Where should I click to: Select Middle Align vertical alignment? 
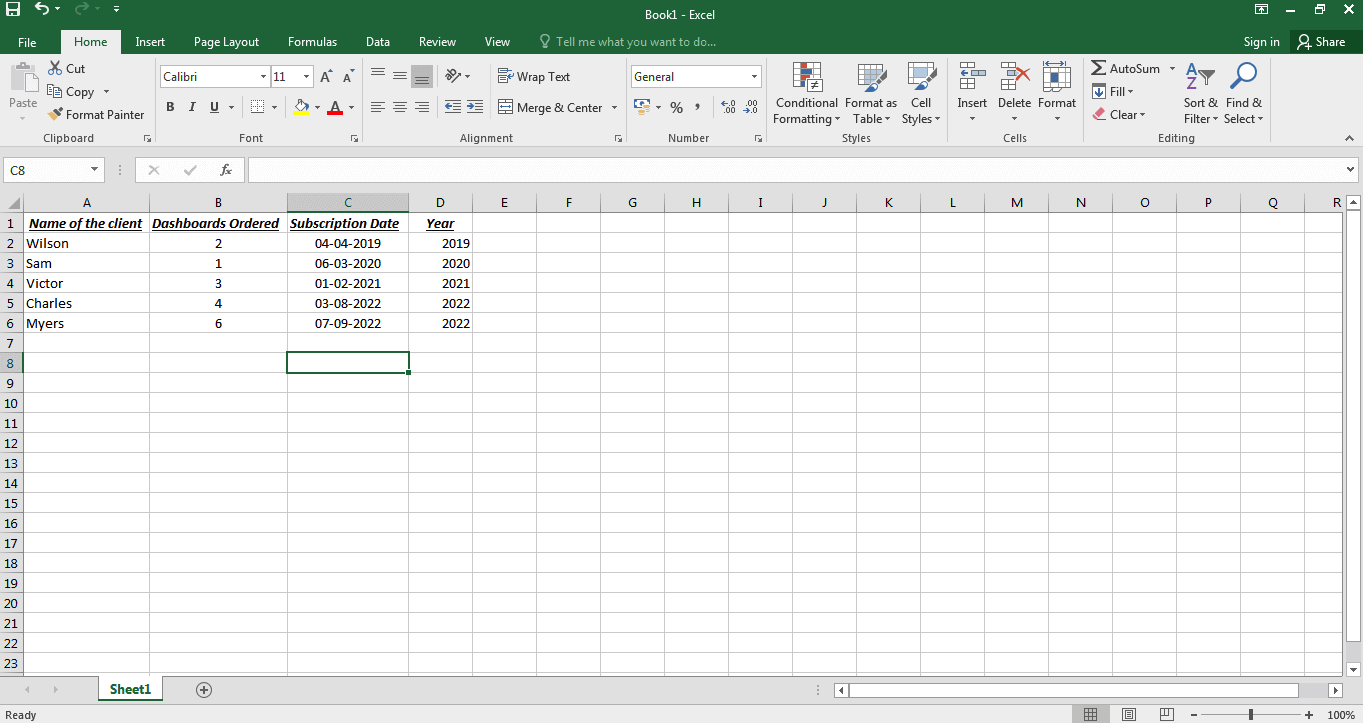[x=399, y=76]
